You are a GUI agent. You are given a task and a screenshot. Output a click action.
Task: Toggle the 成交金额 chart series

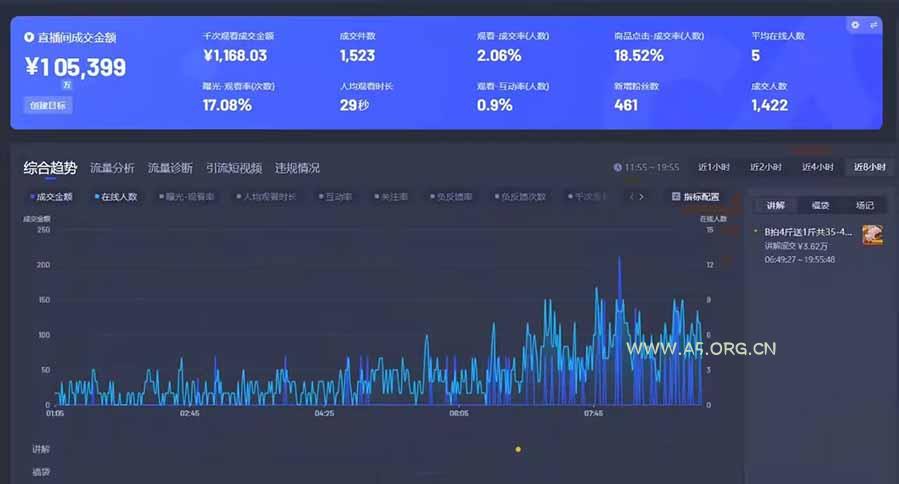coord(51,197)
